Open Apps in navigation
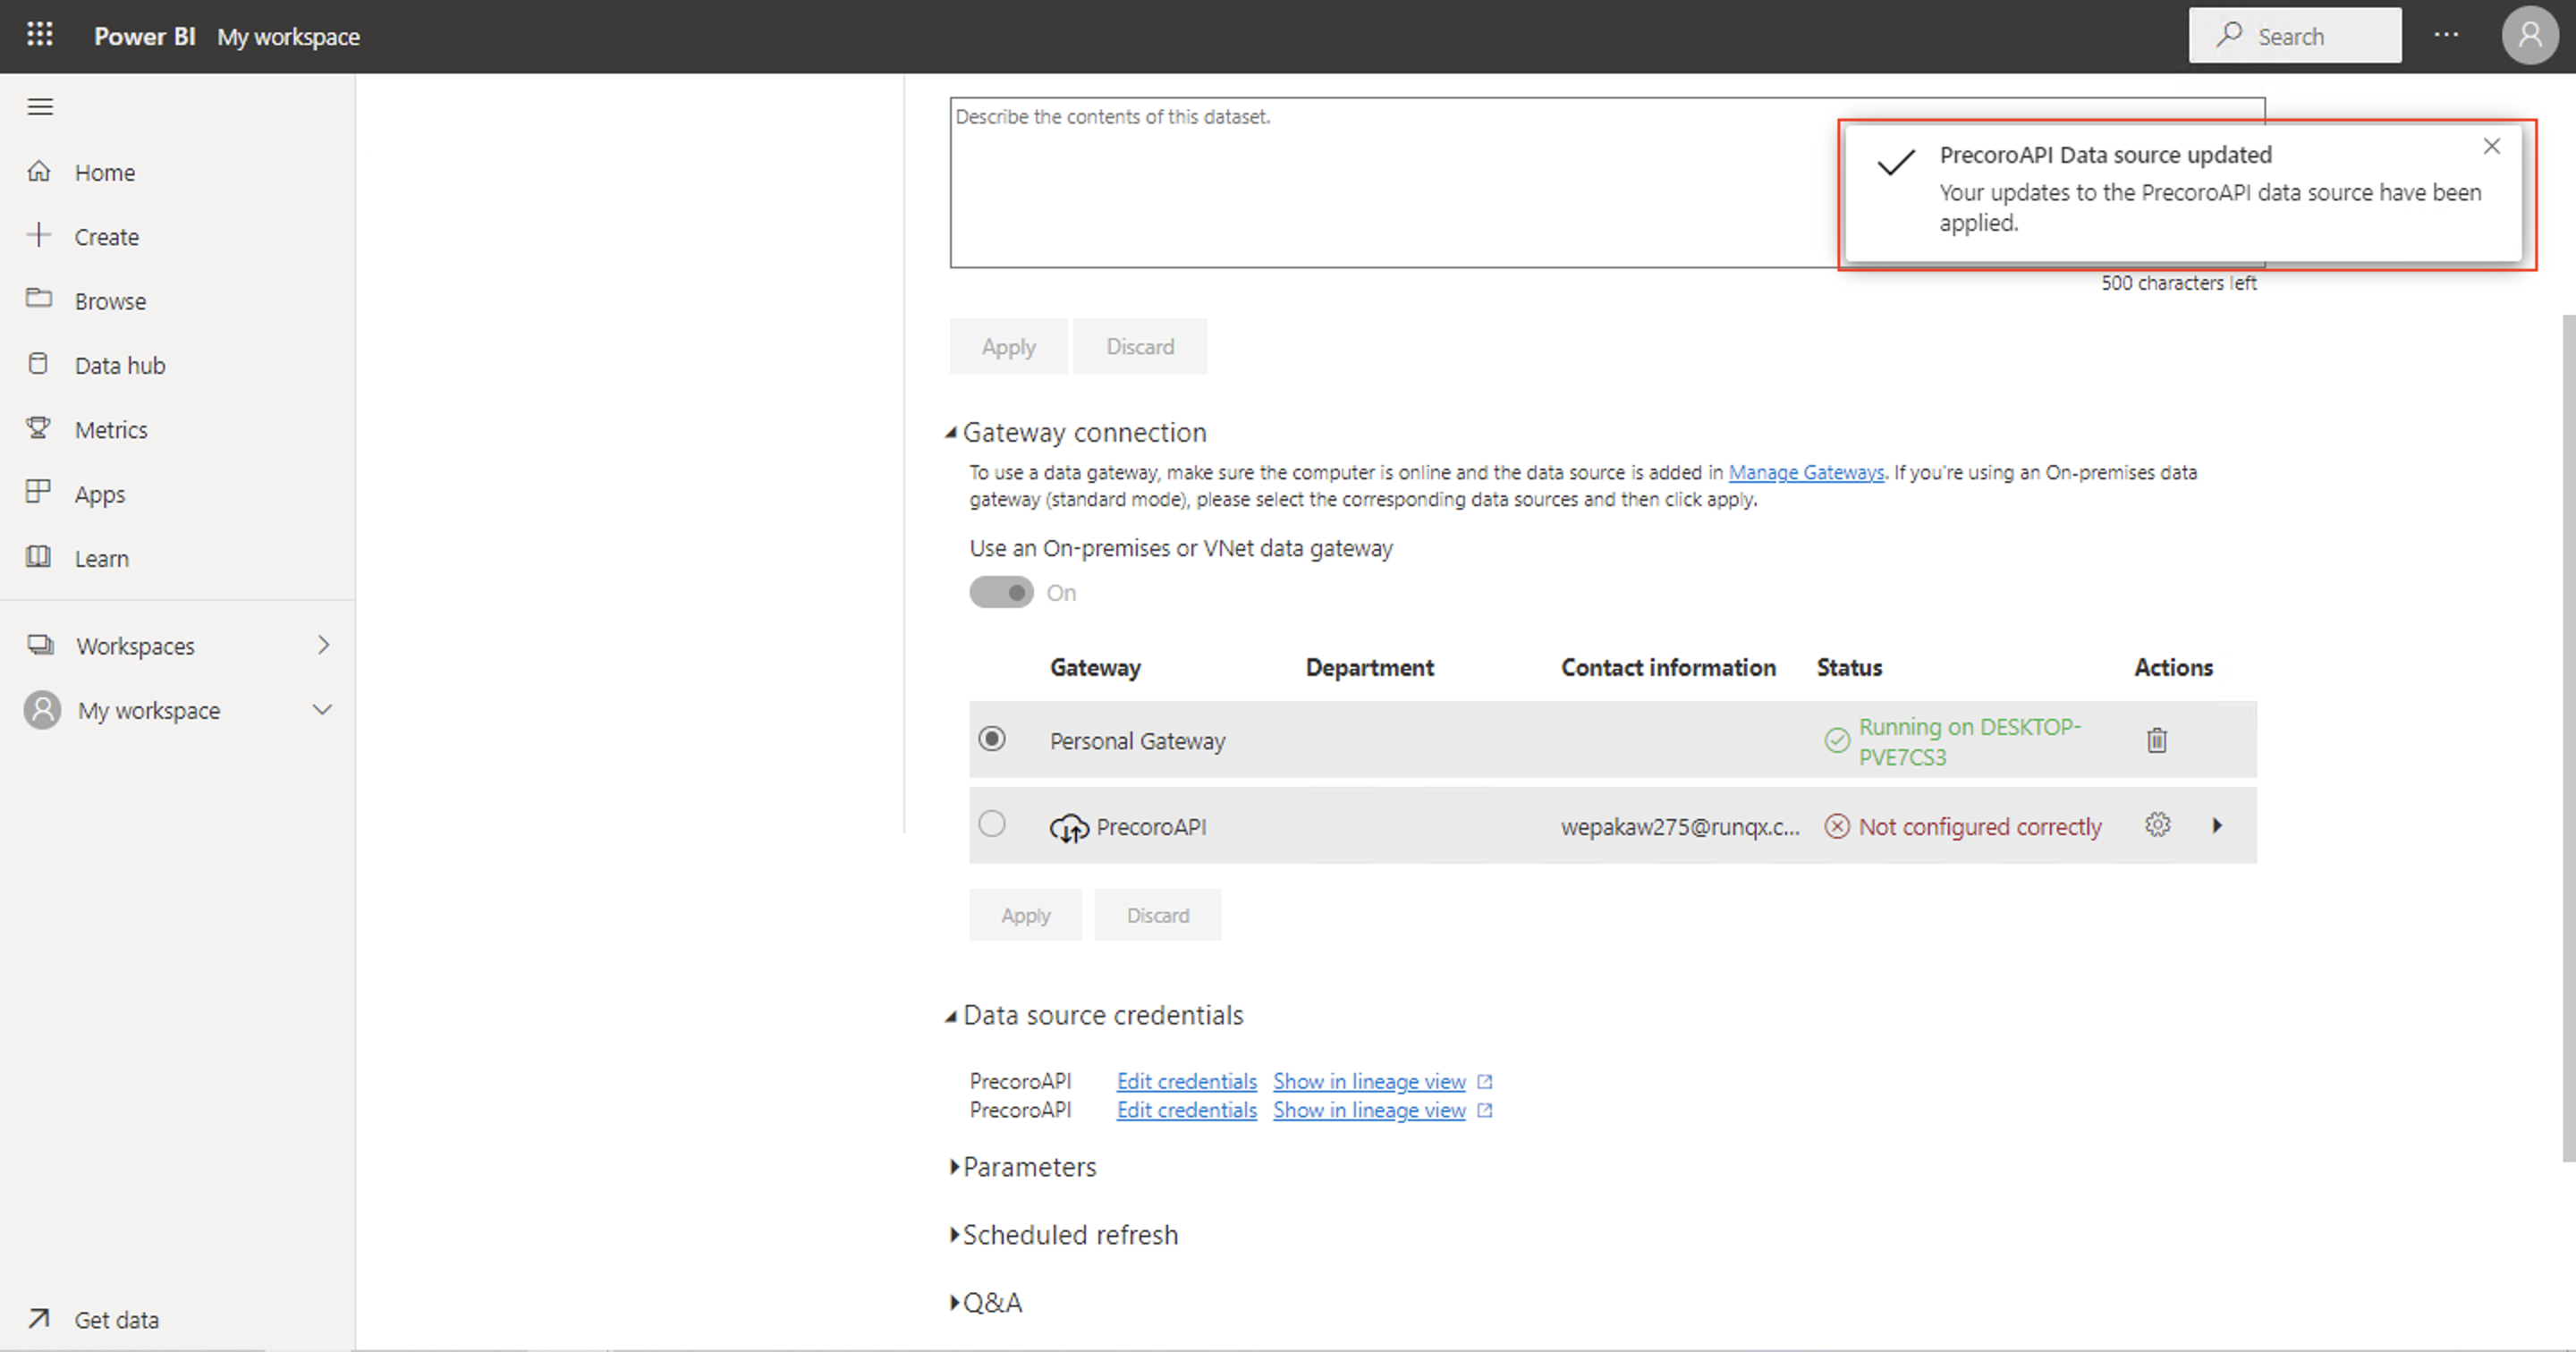This screenshot has height=1352, width=2576. tap(100, 494)
